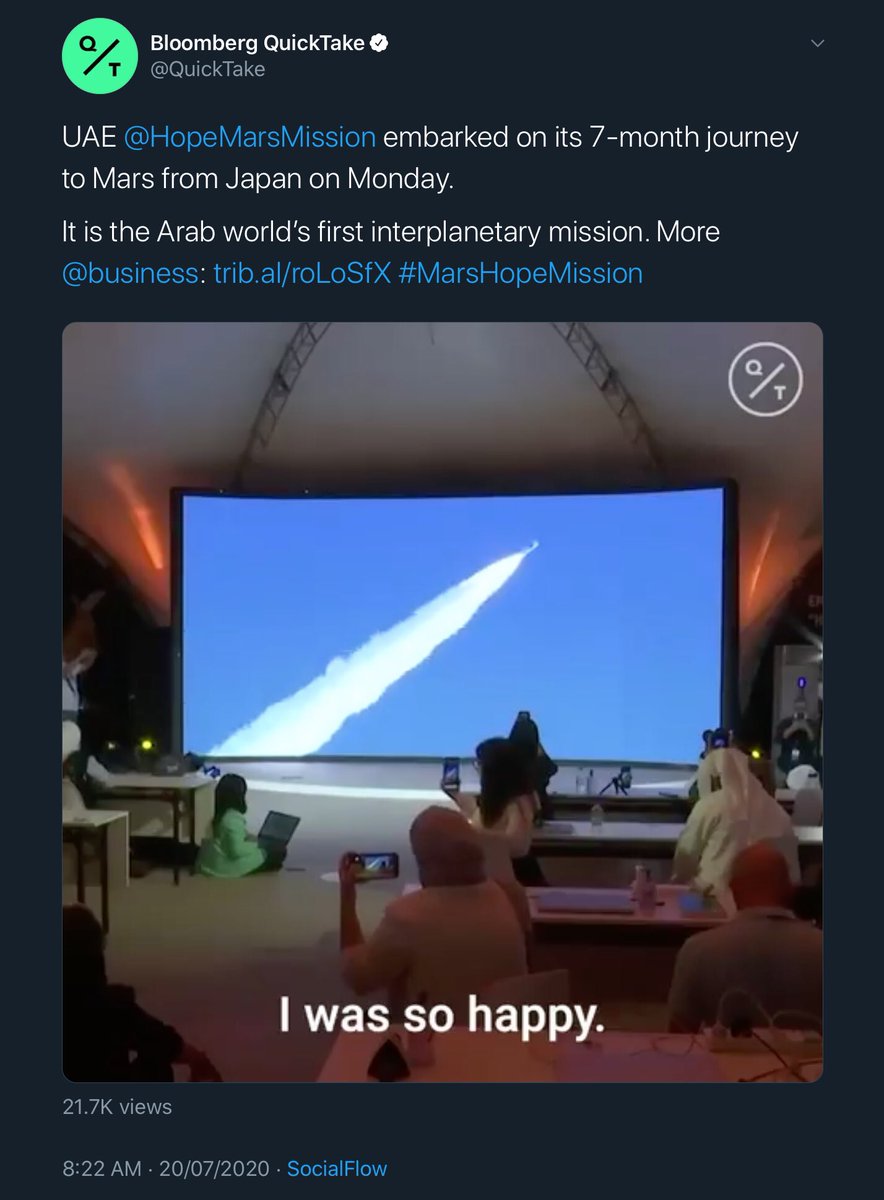Click the @QuickTake handle
884x1200 pixels.
(207, 70)
